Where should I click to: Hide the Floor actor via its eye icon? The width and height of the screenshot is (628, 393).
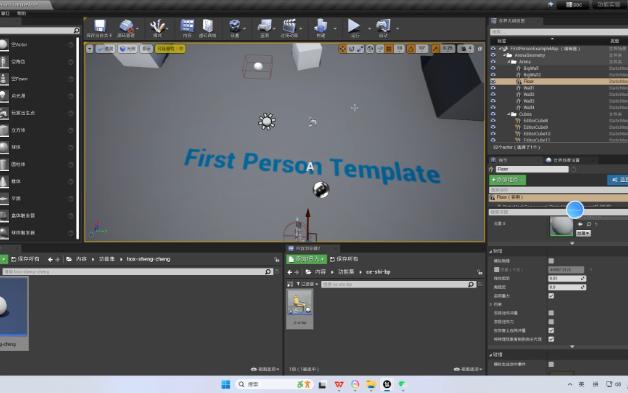pos(493,81)
